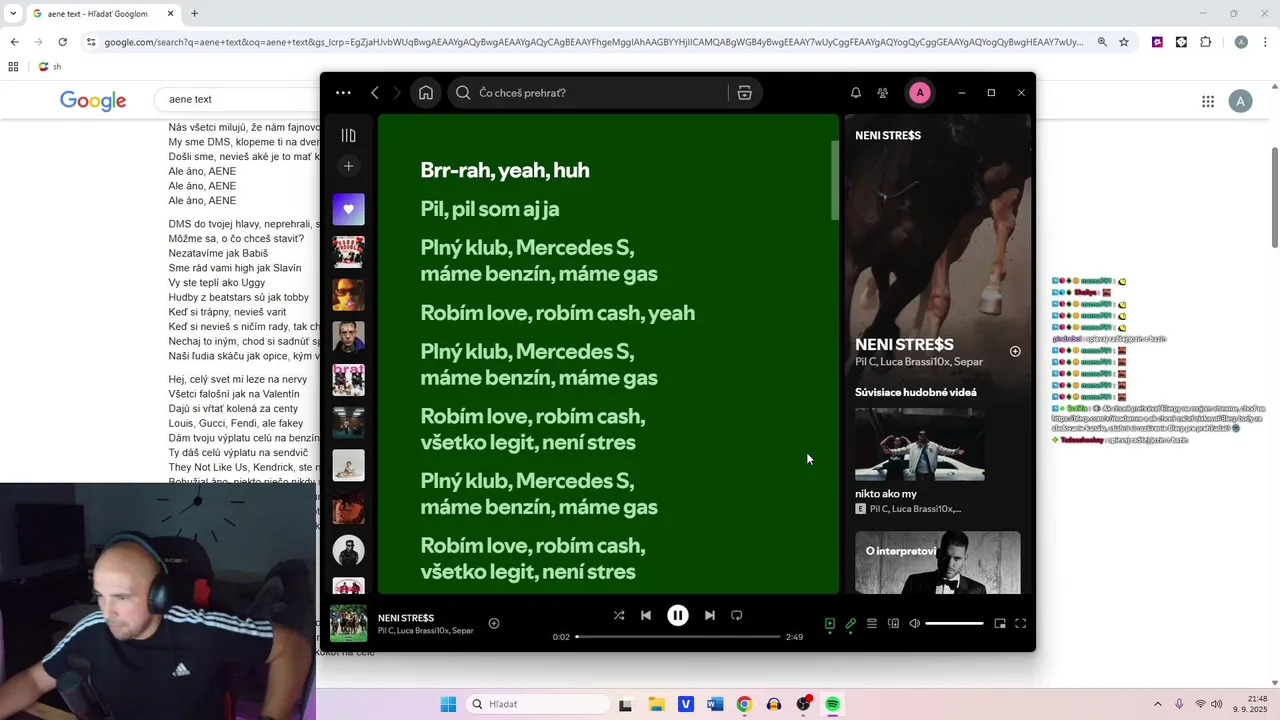Viewport: 1280px width, 720px height.
Task: Create a new playlist with plus icon
Action: tap(348, 166)
